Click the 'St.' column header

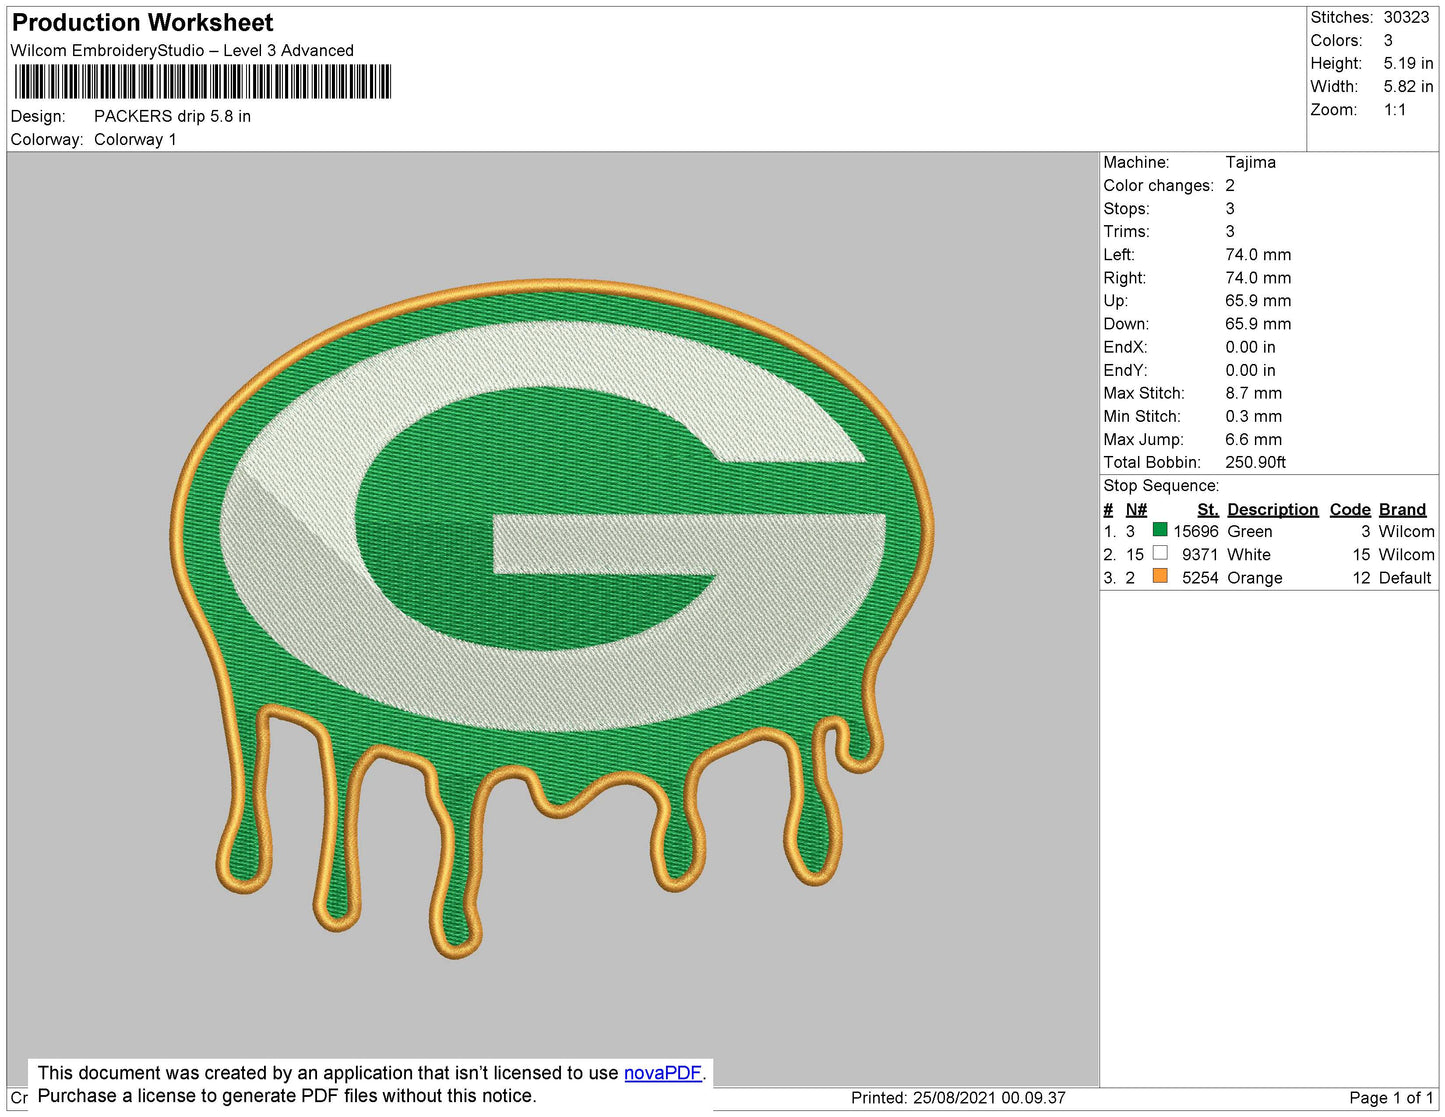click(1207, 510)
